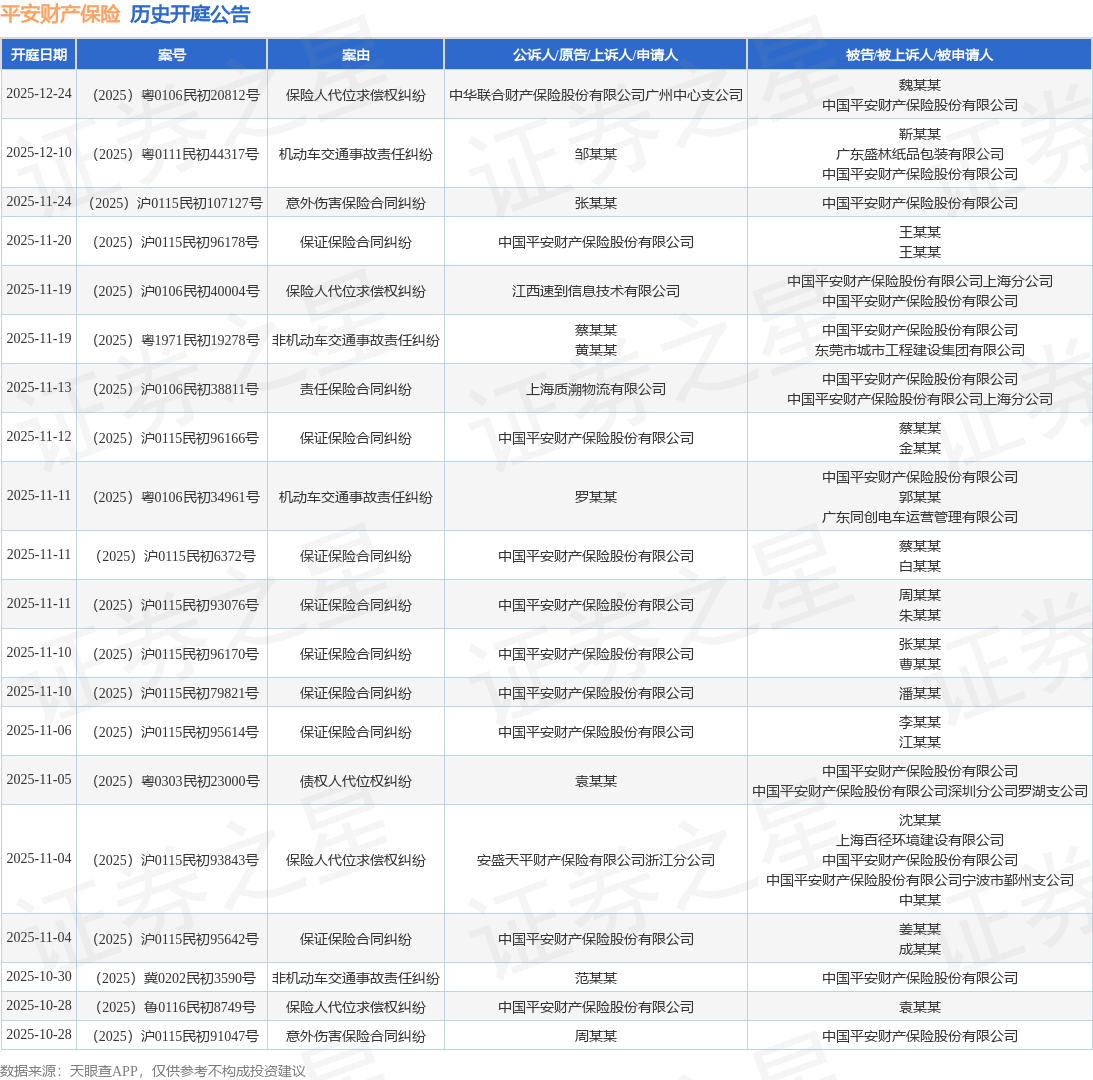Click date 2025-11-20
This screenshot has height=1080, width=1093.
[39, 241]
